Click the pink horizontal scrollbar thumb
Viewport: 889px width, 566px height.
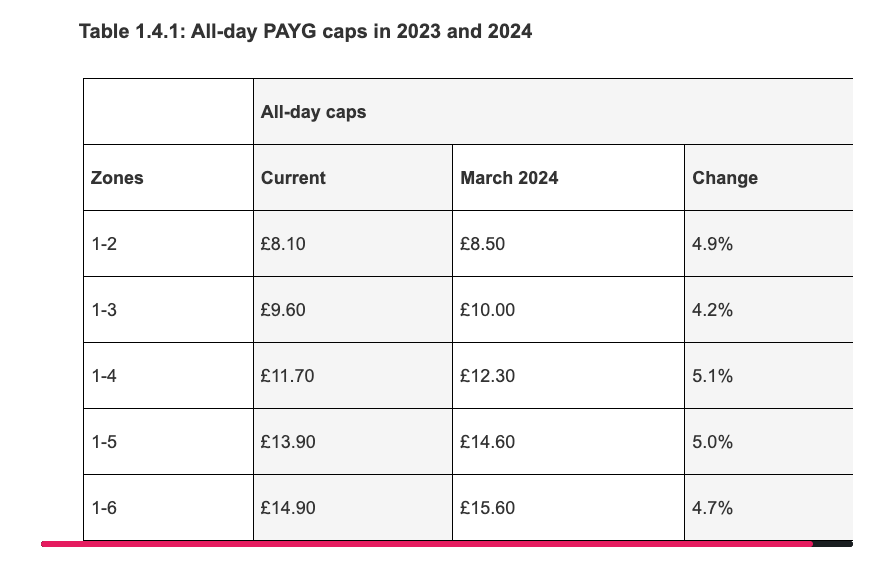coord(427,544)
